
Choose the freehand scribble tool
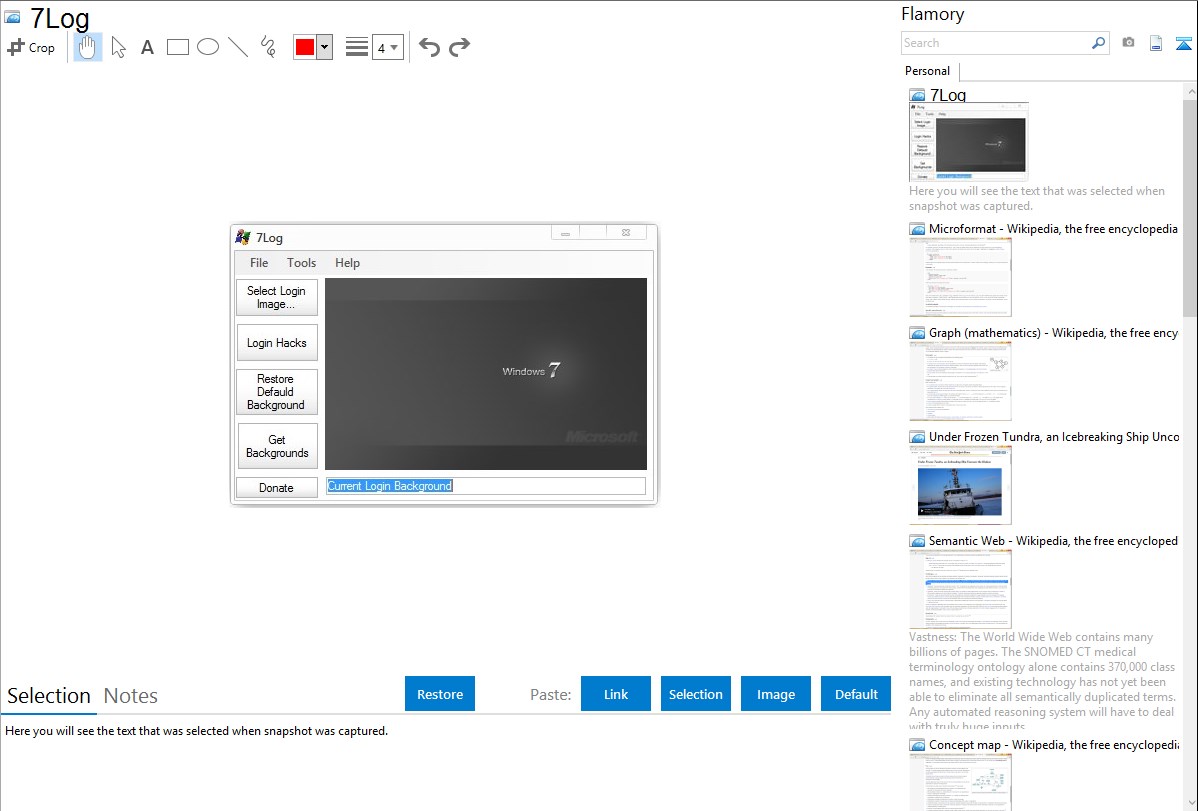coord(268,47)
